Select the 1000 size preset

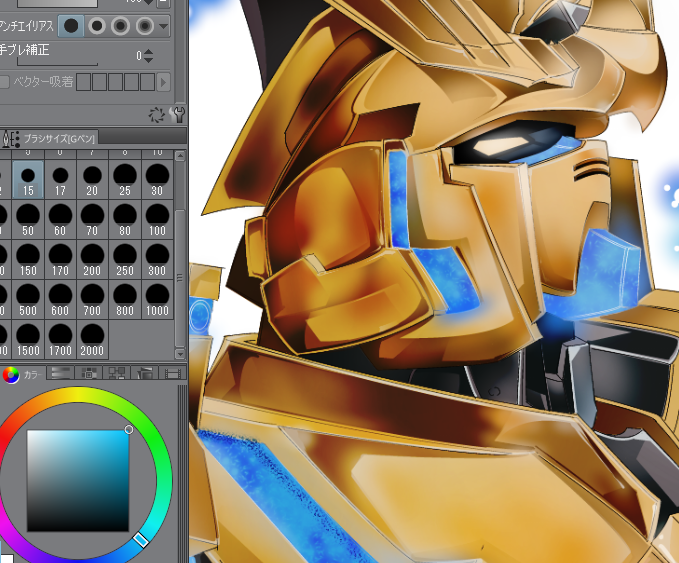tap(157, 299)
